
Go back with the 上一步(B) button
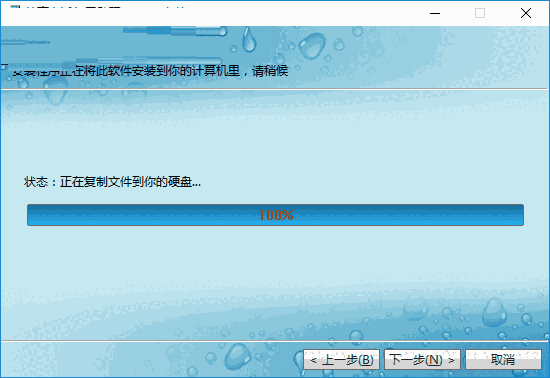(341, 359)
